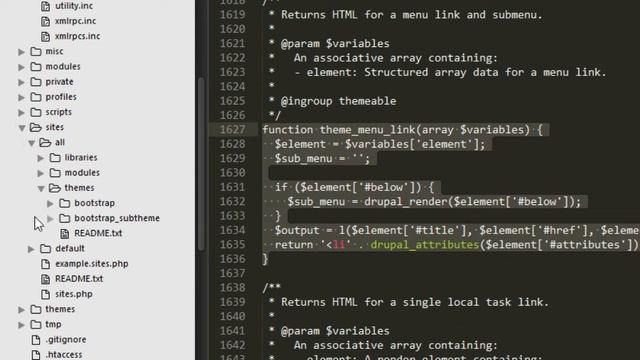Open the utility.inc file
The width and height of the screenshot is (640, 360).
(x=73, y=6)
